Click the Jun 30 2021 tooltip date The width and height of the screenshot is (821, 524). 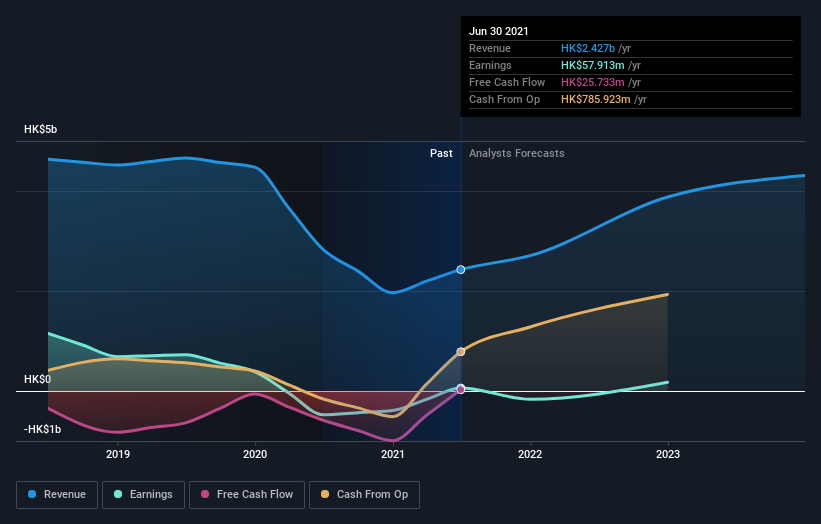coord(498,31)
